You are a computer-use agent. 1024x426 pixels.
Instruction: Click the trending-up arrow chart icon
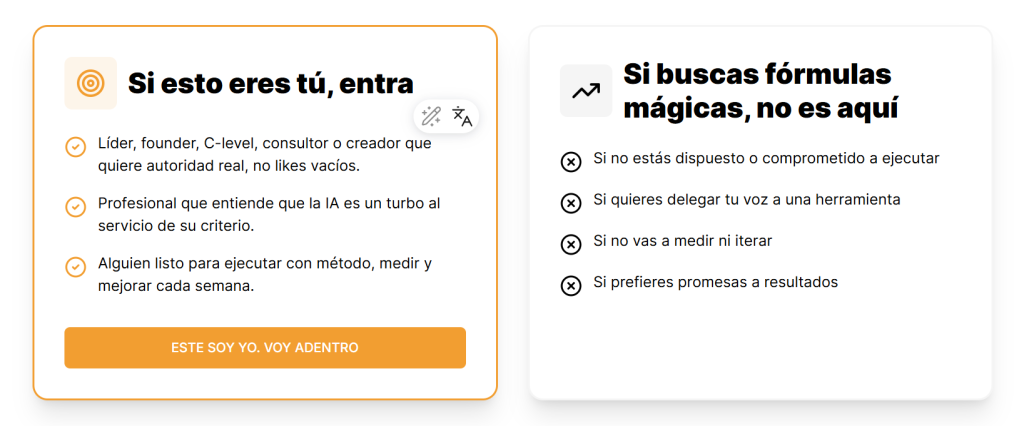[x=585, y=91]
